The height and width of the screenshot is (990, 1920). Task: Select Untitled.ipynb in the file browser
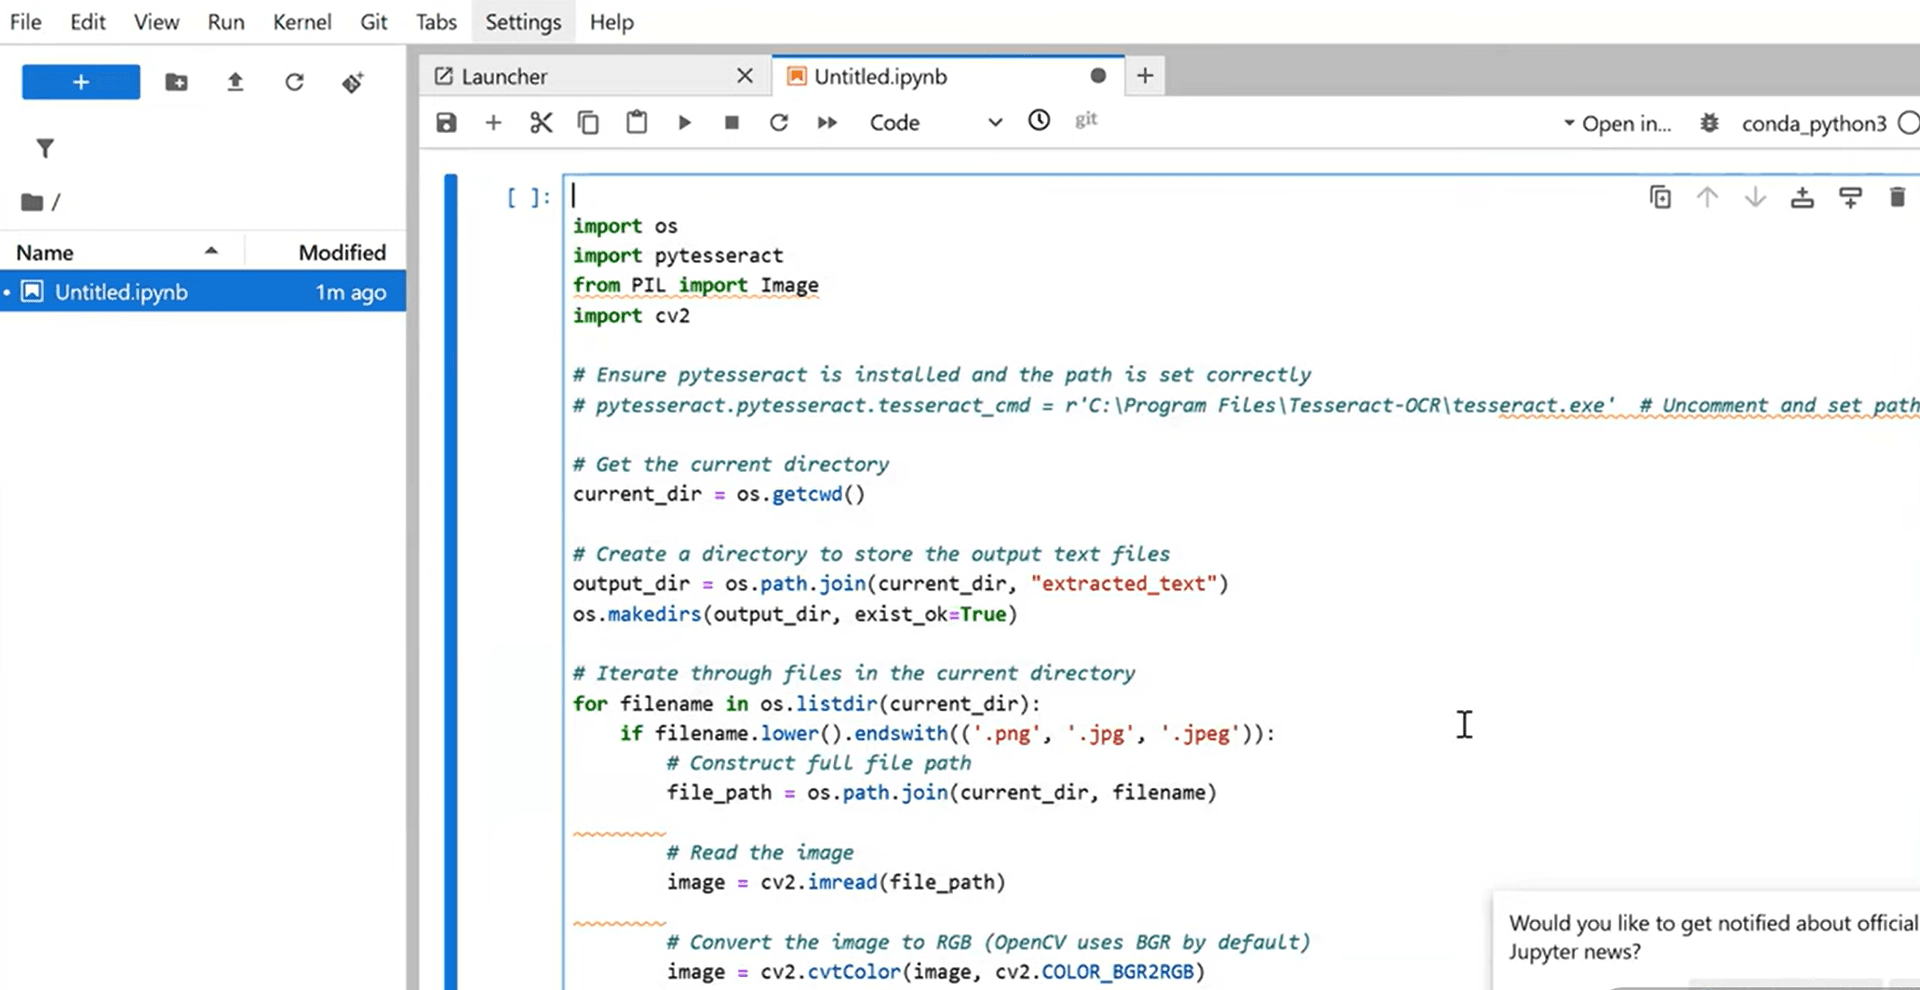(x=121, y=291)
